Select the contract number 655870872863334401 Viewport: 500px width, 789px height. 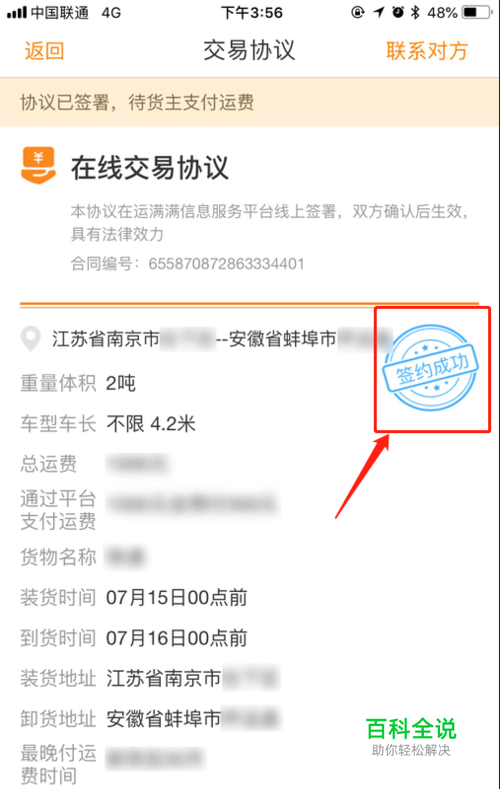[x=226, y=263]
